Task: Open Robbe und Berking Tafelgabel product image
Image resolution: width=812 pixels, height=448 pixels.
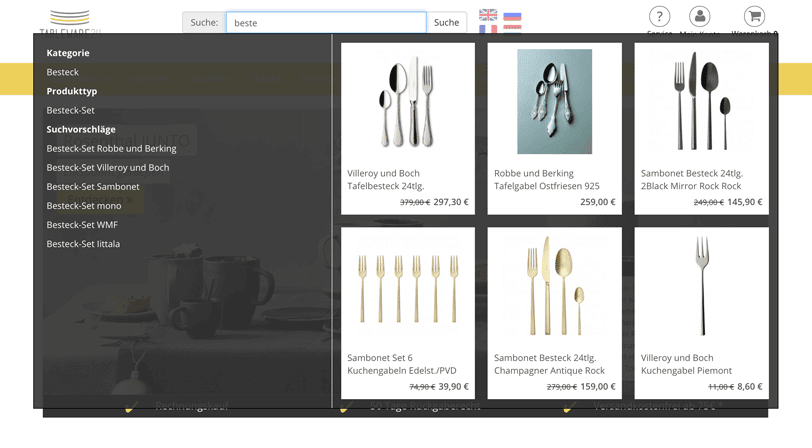Action: (x=555, y=102)
